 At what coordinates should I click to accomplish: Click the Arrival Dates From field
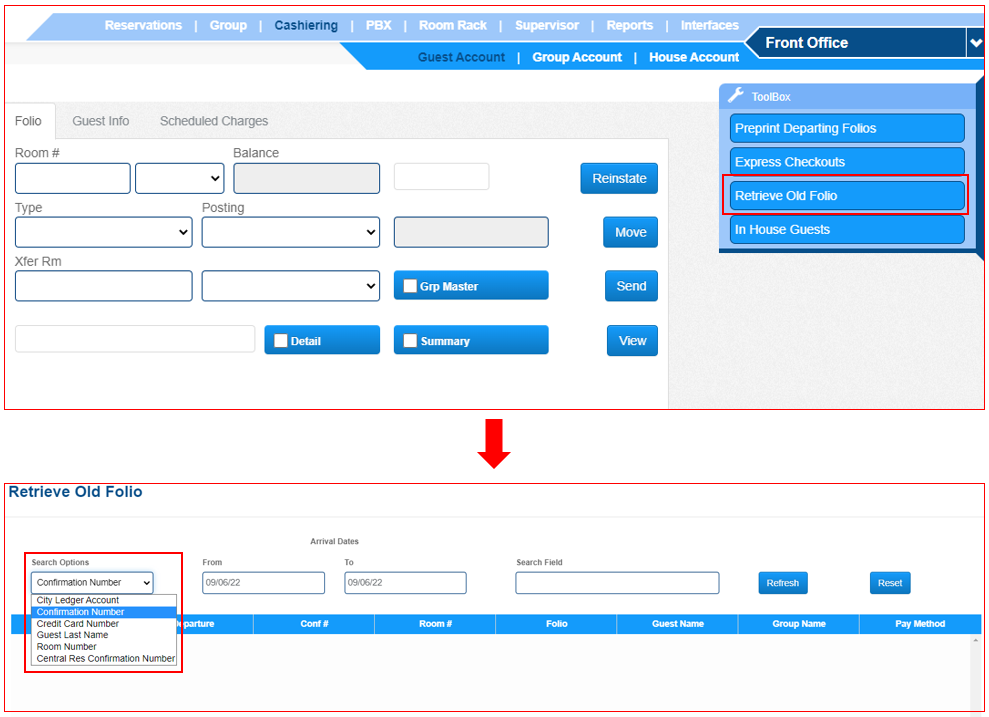pyautogui.click(x=263, y=583)
